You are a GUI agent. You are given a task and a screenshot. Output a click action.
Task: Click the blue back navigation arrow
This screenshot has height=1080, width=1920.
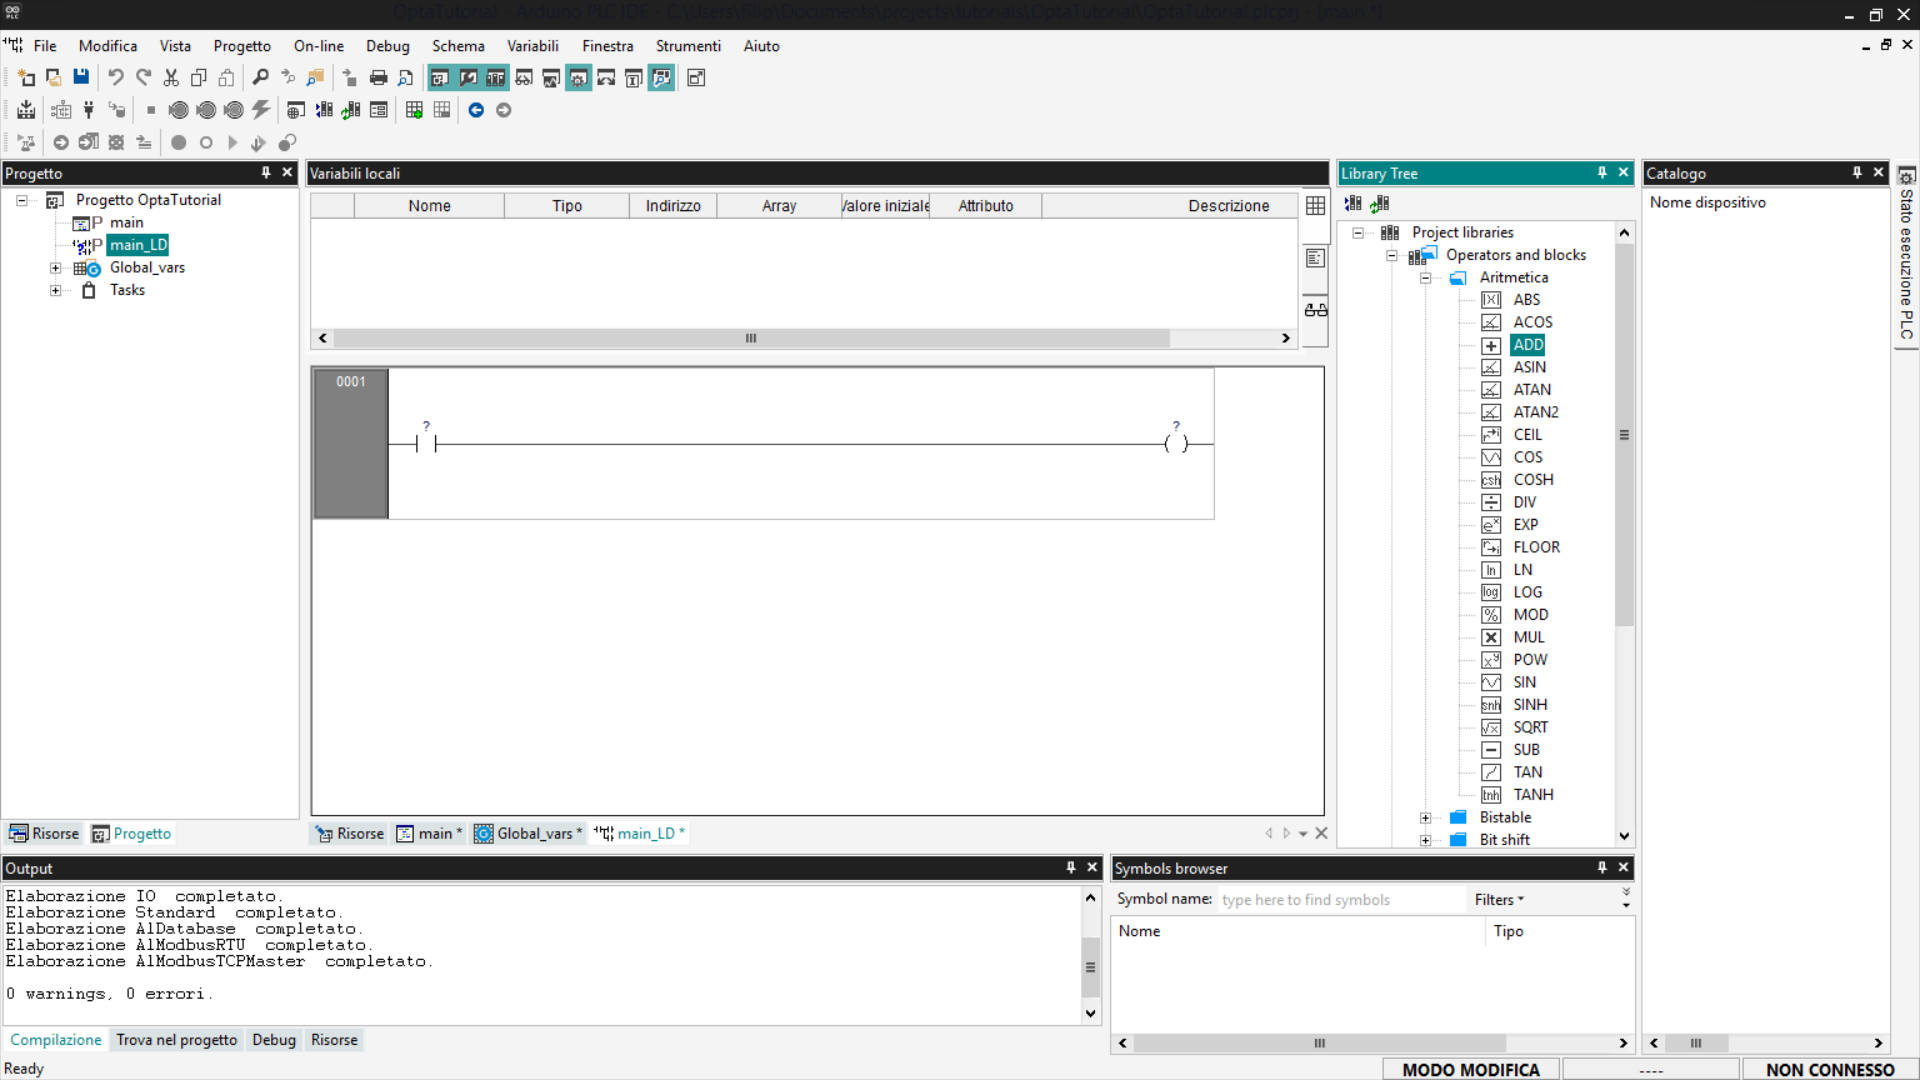coord(476,110)
